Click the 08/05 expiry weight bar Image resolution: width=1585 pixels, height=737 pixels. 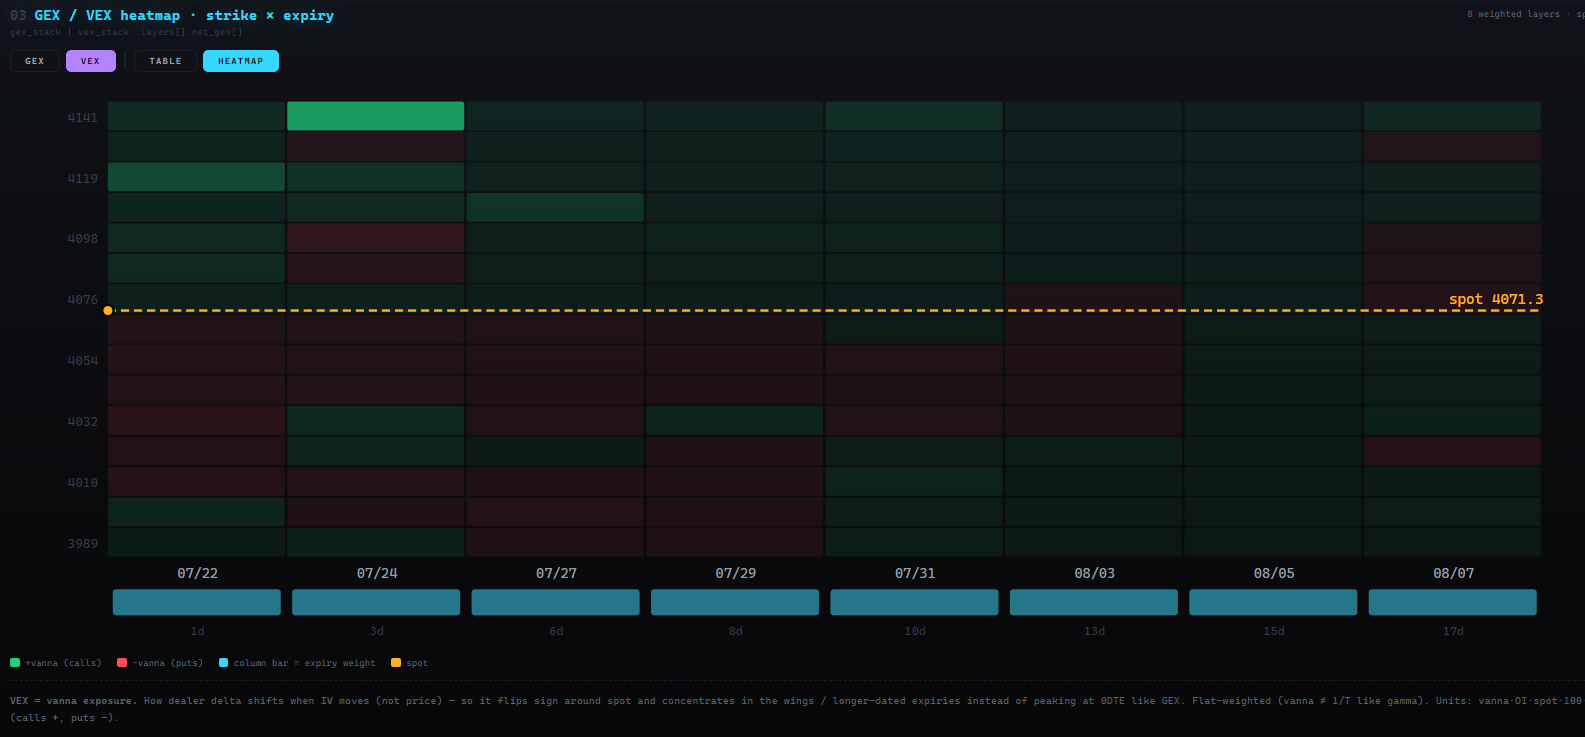1273,602
